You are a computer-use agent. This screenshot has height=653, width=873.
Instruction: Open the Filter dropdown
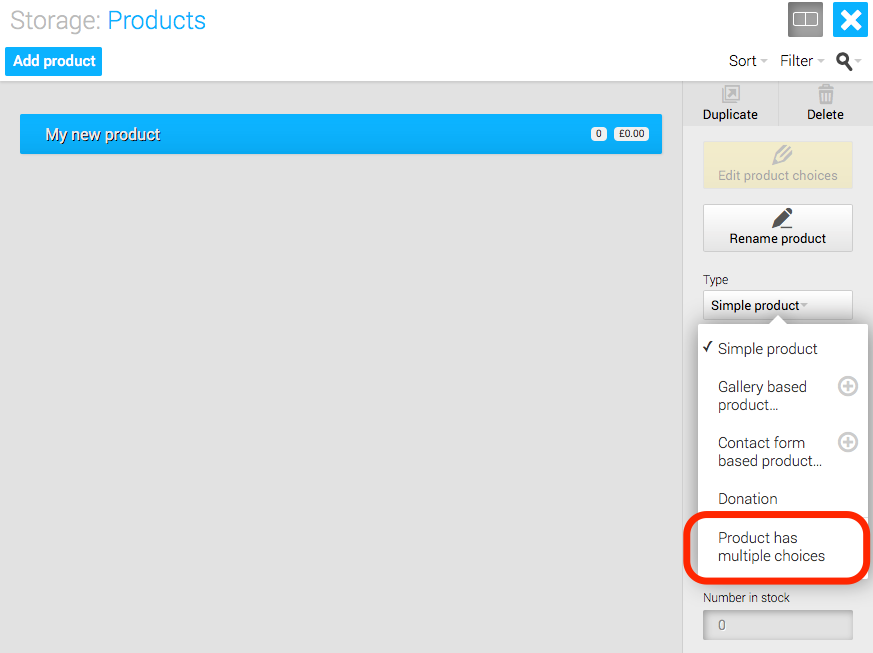802,61
